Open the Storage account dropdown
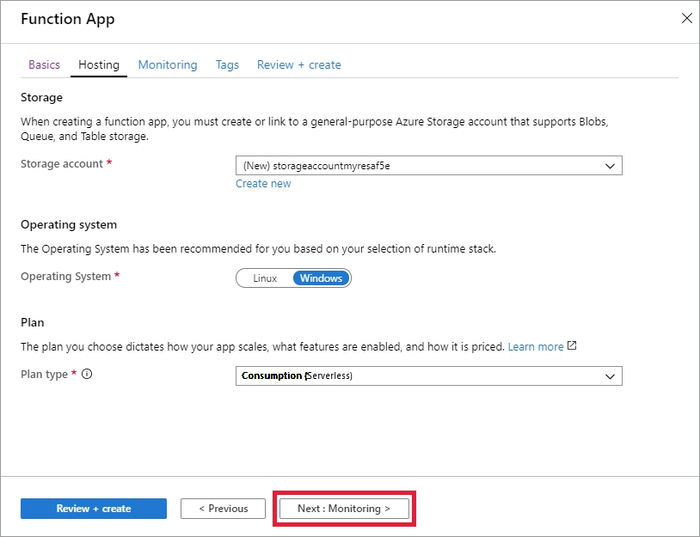Screen dimensions: 700x537 coord(429,166)
